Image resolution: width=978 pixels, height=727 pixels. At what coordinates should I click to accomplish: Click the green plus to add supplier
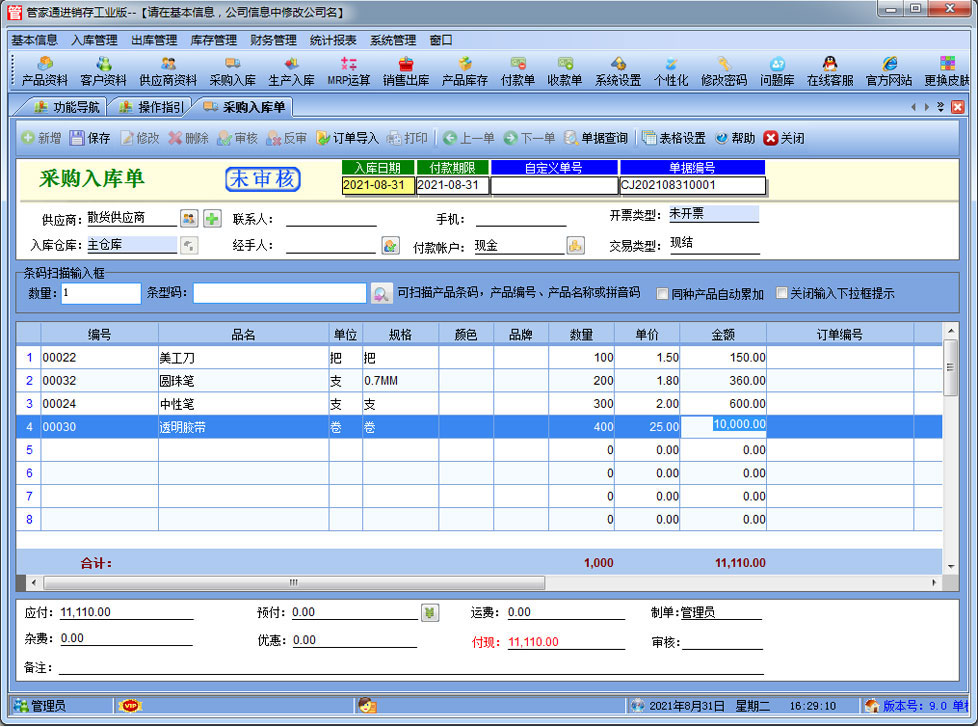tap(212, 219)
